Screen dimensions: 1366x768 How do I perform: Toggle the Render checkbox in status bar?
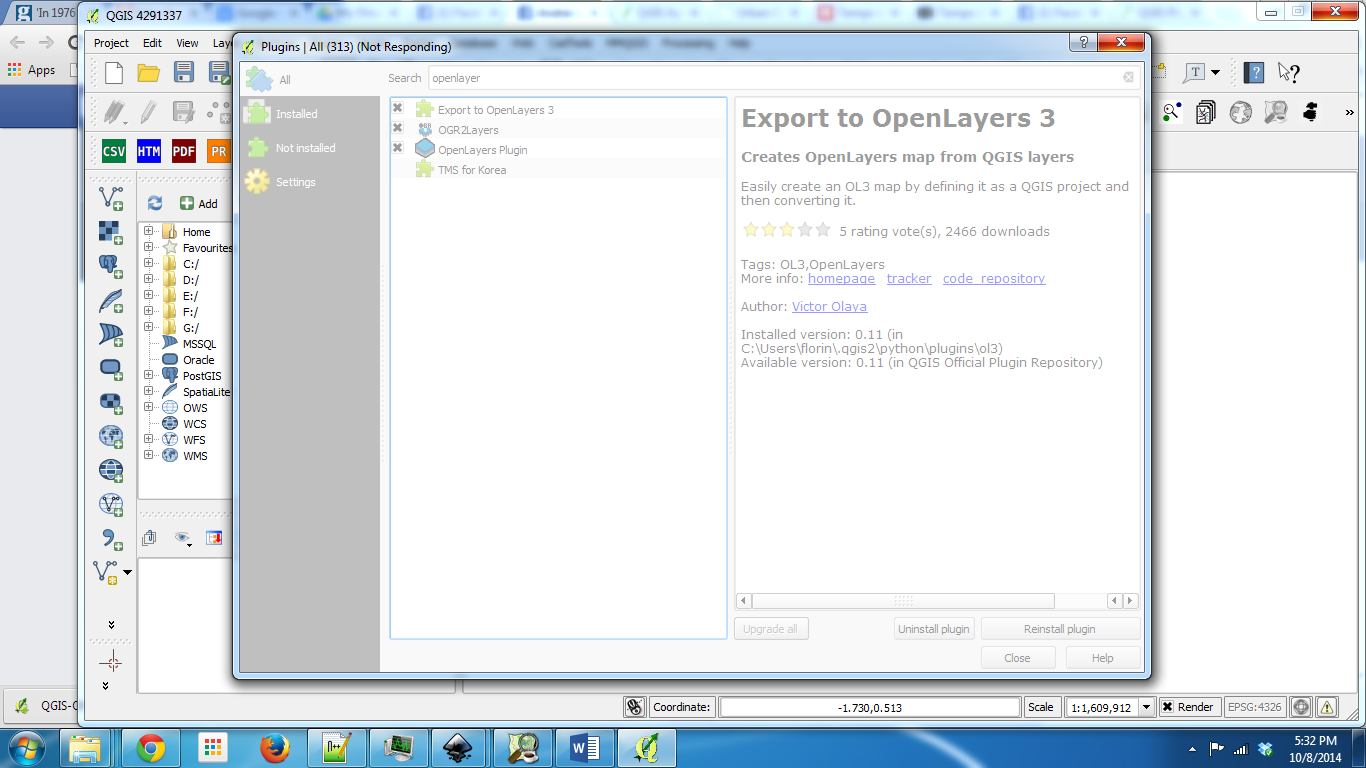click(1167, 707)
